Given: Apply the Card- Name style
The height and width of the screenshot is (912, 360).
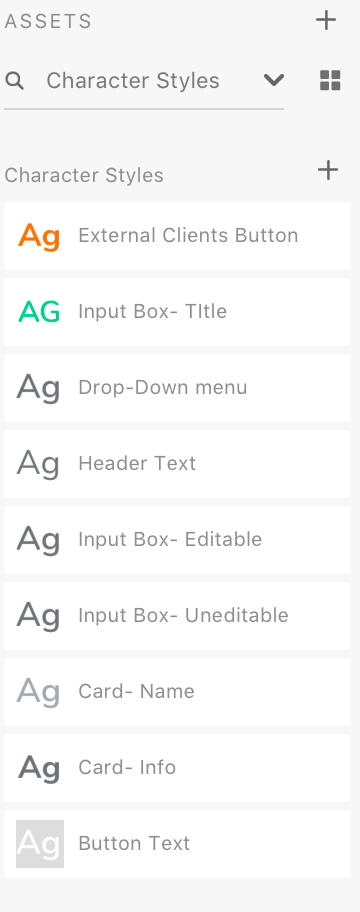Looking at the screenshot, I should 177,692.
